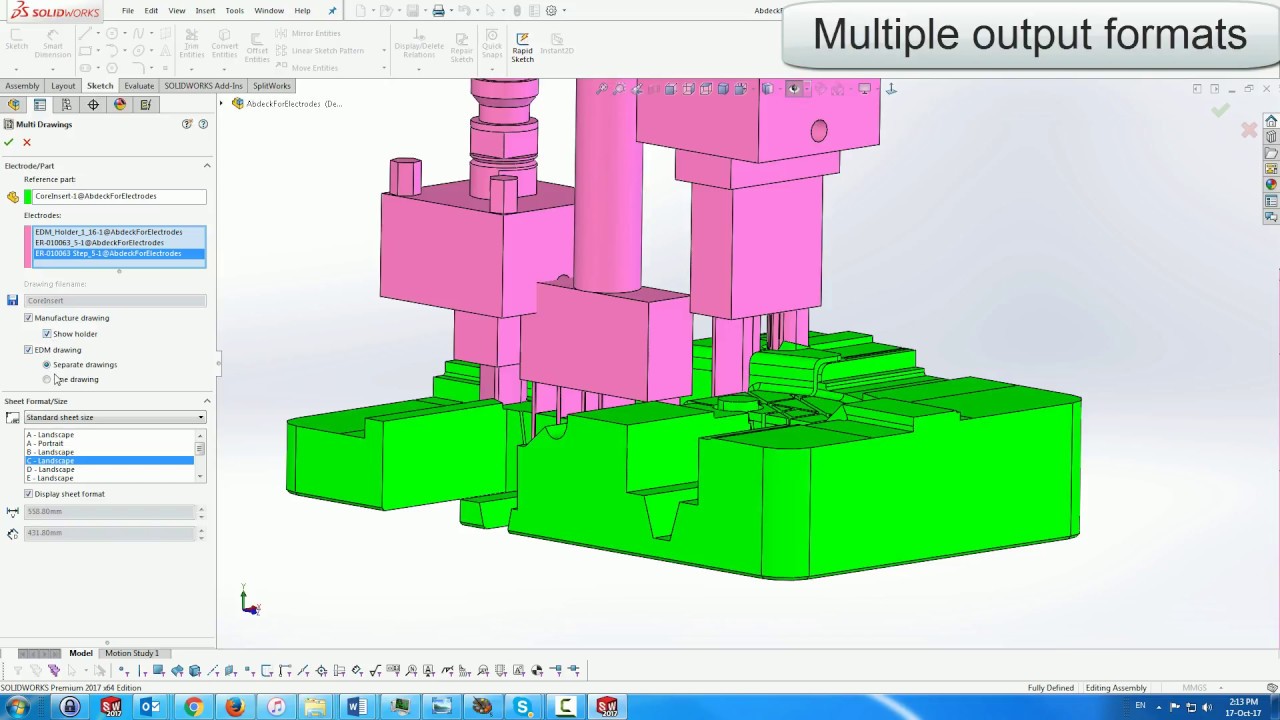
Task: Switch to the SplitWorks tab
Action: click(272, 86)
